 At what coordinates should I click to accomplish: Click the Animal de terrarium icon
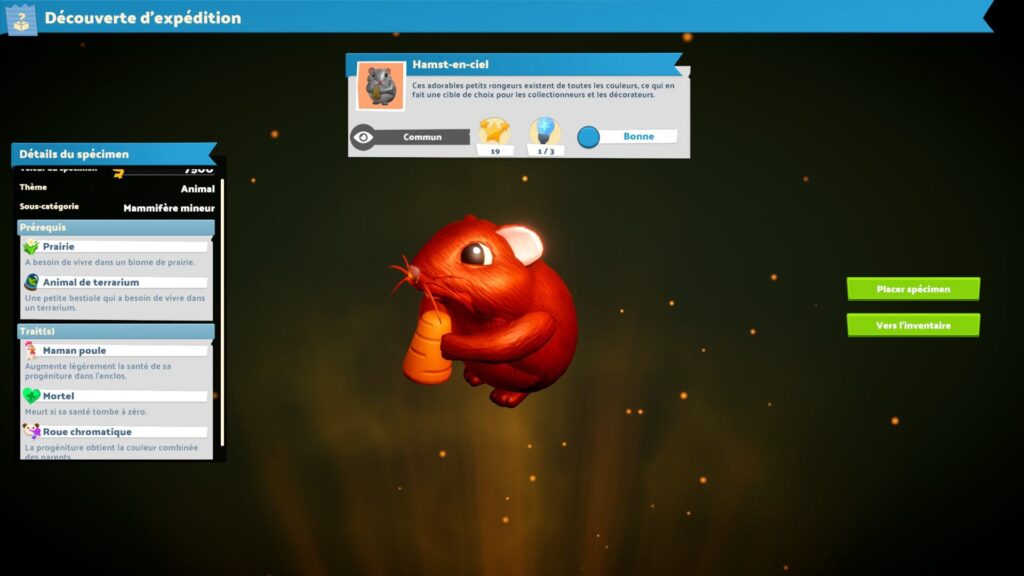31,282
